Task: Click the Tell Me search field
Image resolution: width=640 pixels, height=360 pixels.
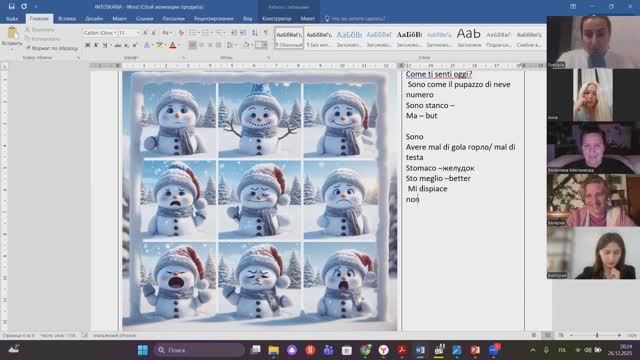Action: pyautogui.click(x=355, y=19)
